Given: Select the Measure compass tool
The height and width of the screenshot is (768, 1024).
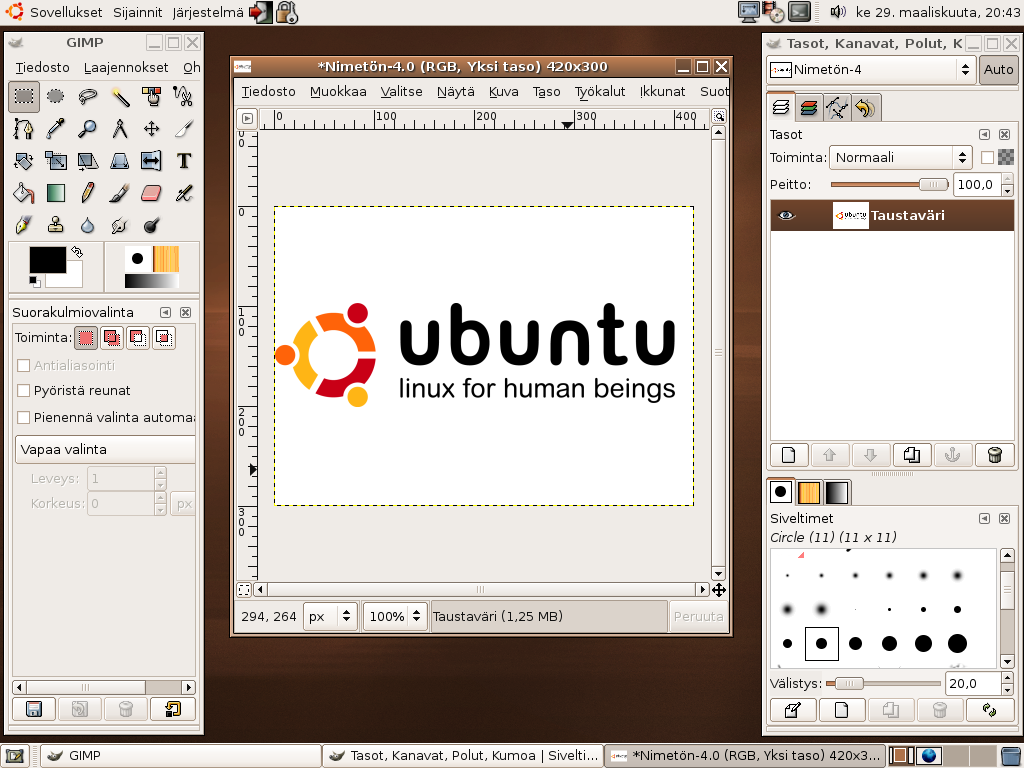Looking at the screenshot, I should (x=120, y=129).
